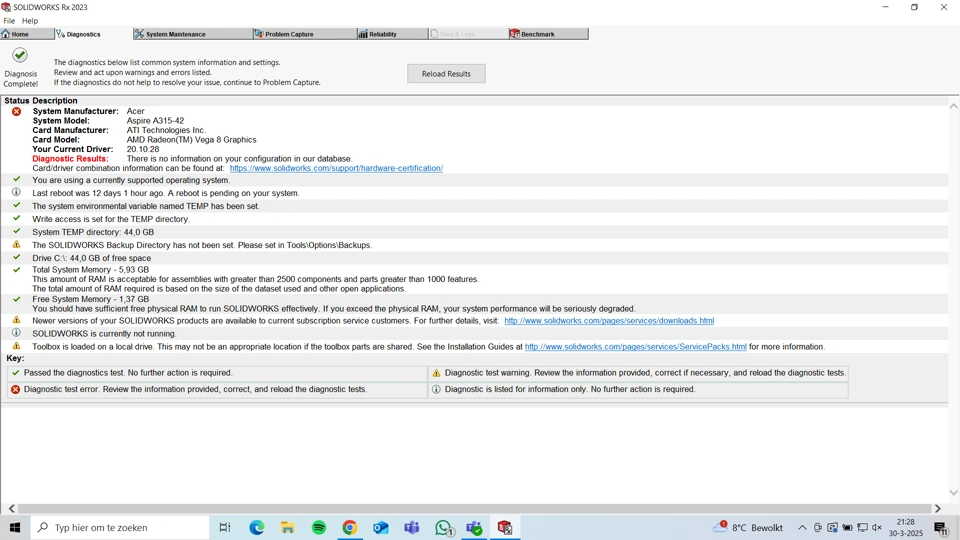
Task: Click the warning icon beside Toolbox row
Action: pos(17,346)
